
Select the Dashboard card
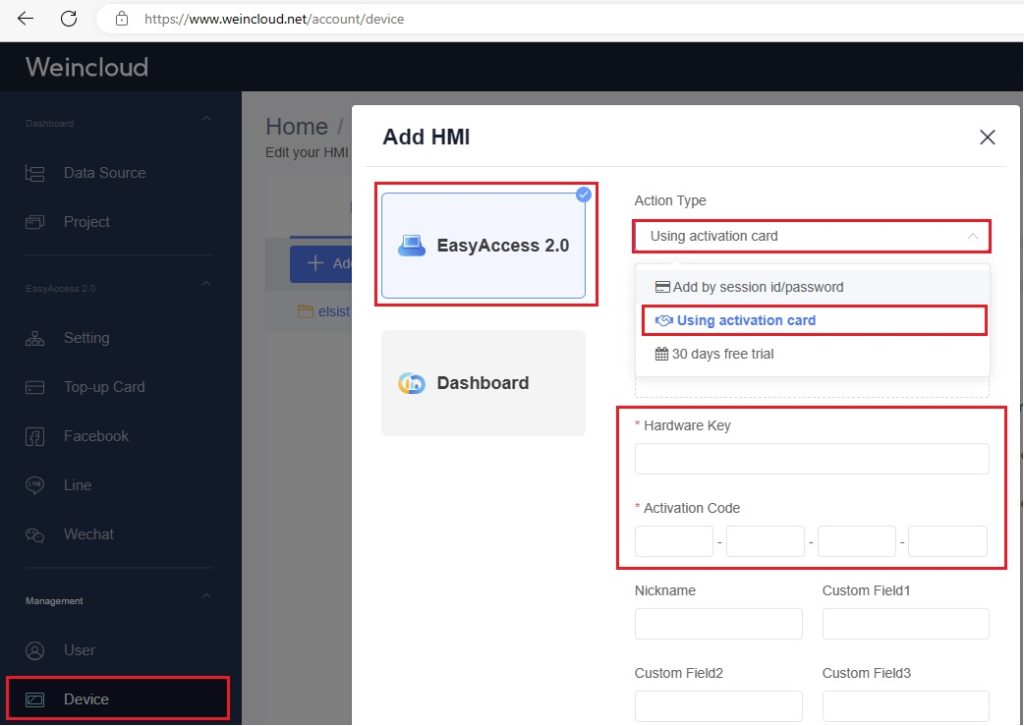coord(483,383)
